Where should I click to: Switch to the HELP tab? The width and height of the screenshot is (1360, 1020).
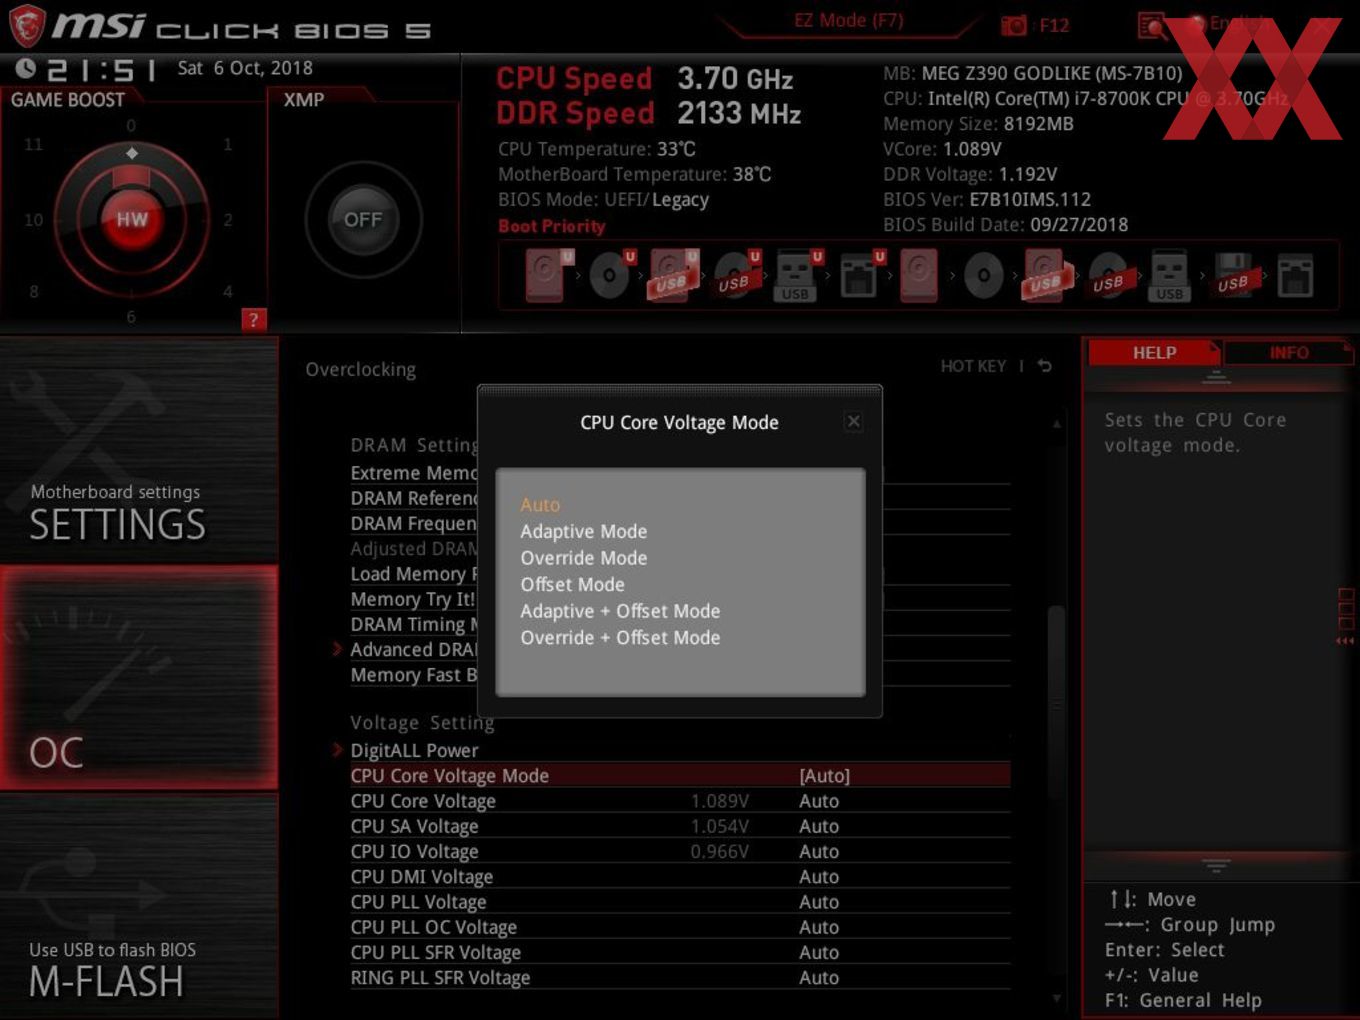point(1154,353)
